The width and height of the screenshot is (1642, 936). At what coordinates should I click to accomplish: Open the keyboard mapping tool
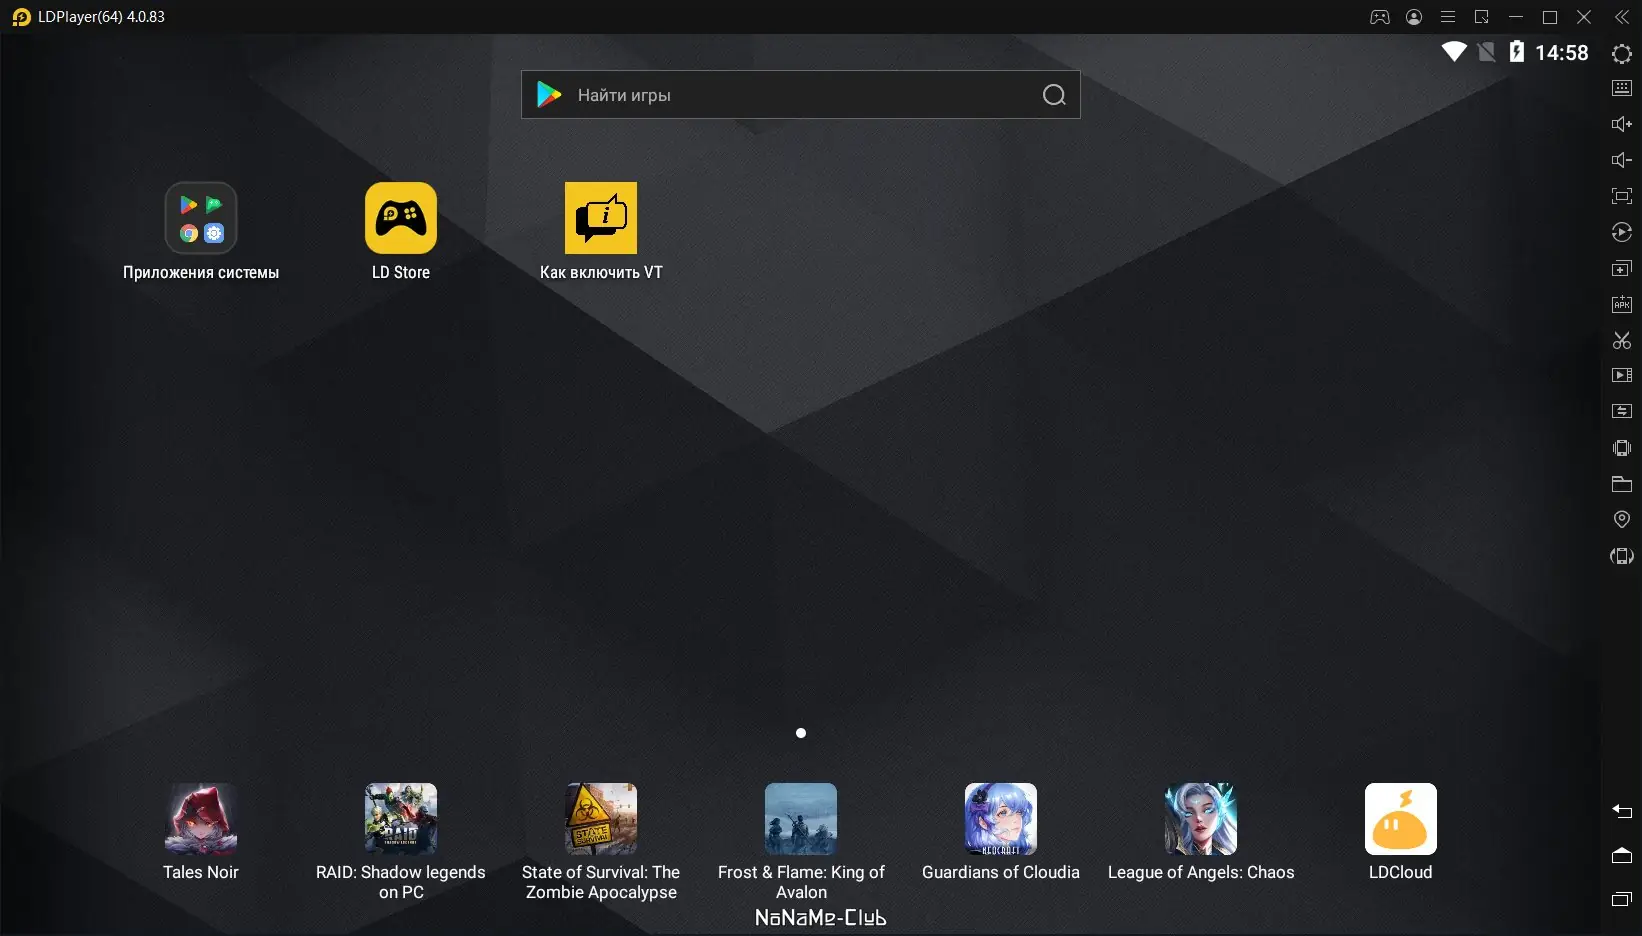[x=1622, y=88]
